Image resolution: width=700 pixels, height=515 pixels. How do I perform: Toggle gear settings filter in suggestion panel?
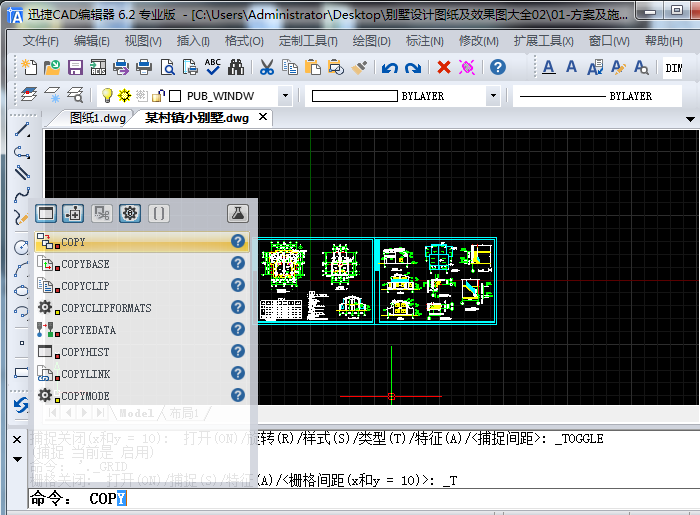130,213
